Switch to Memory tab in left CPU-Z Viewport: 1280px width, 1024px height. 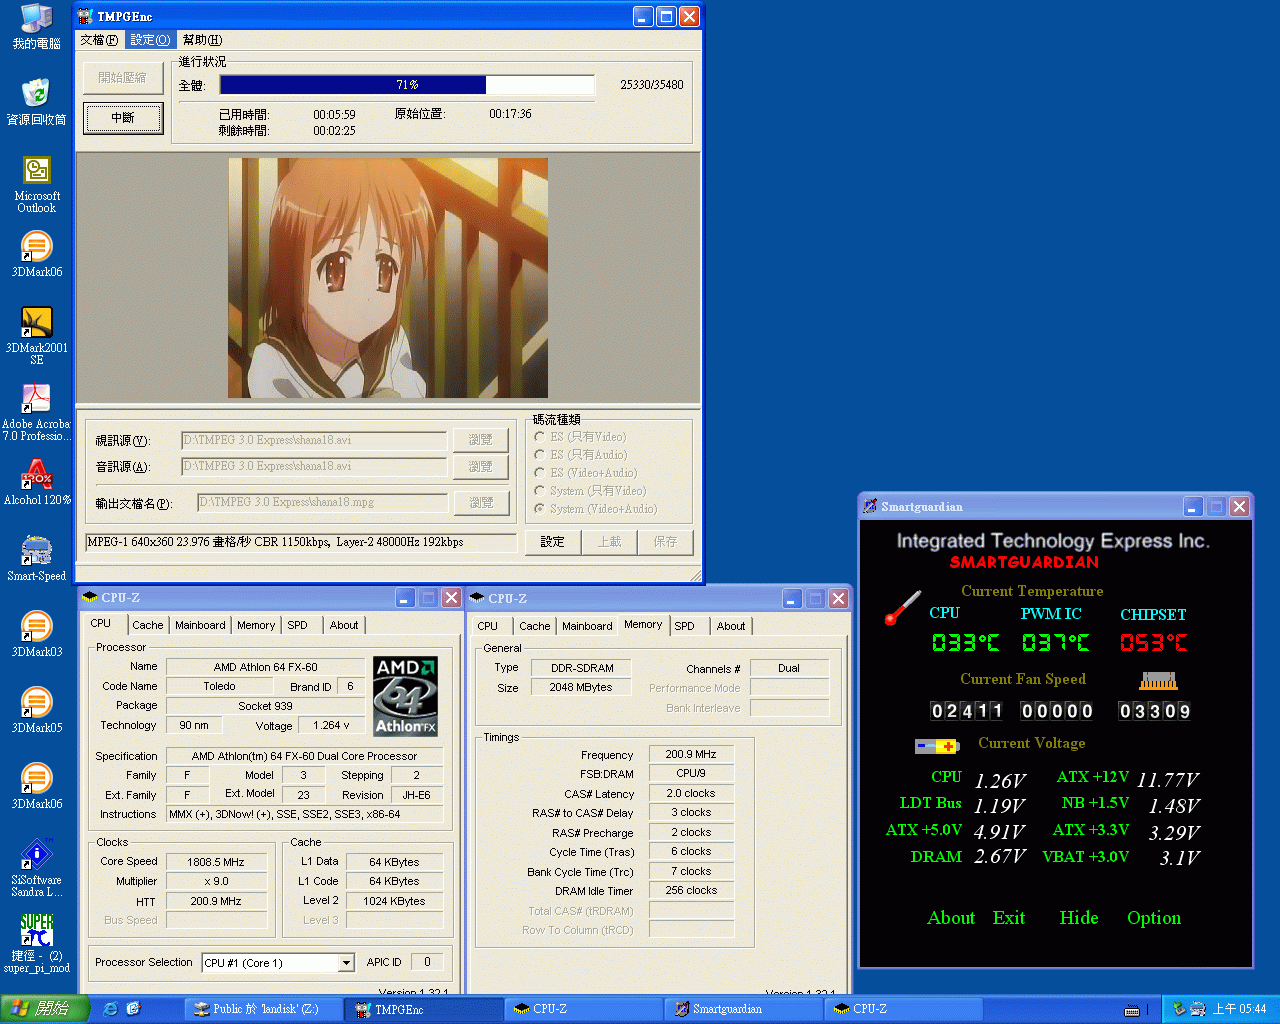256,625
